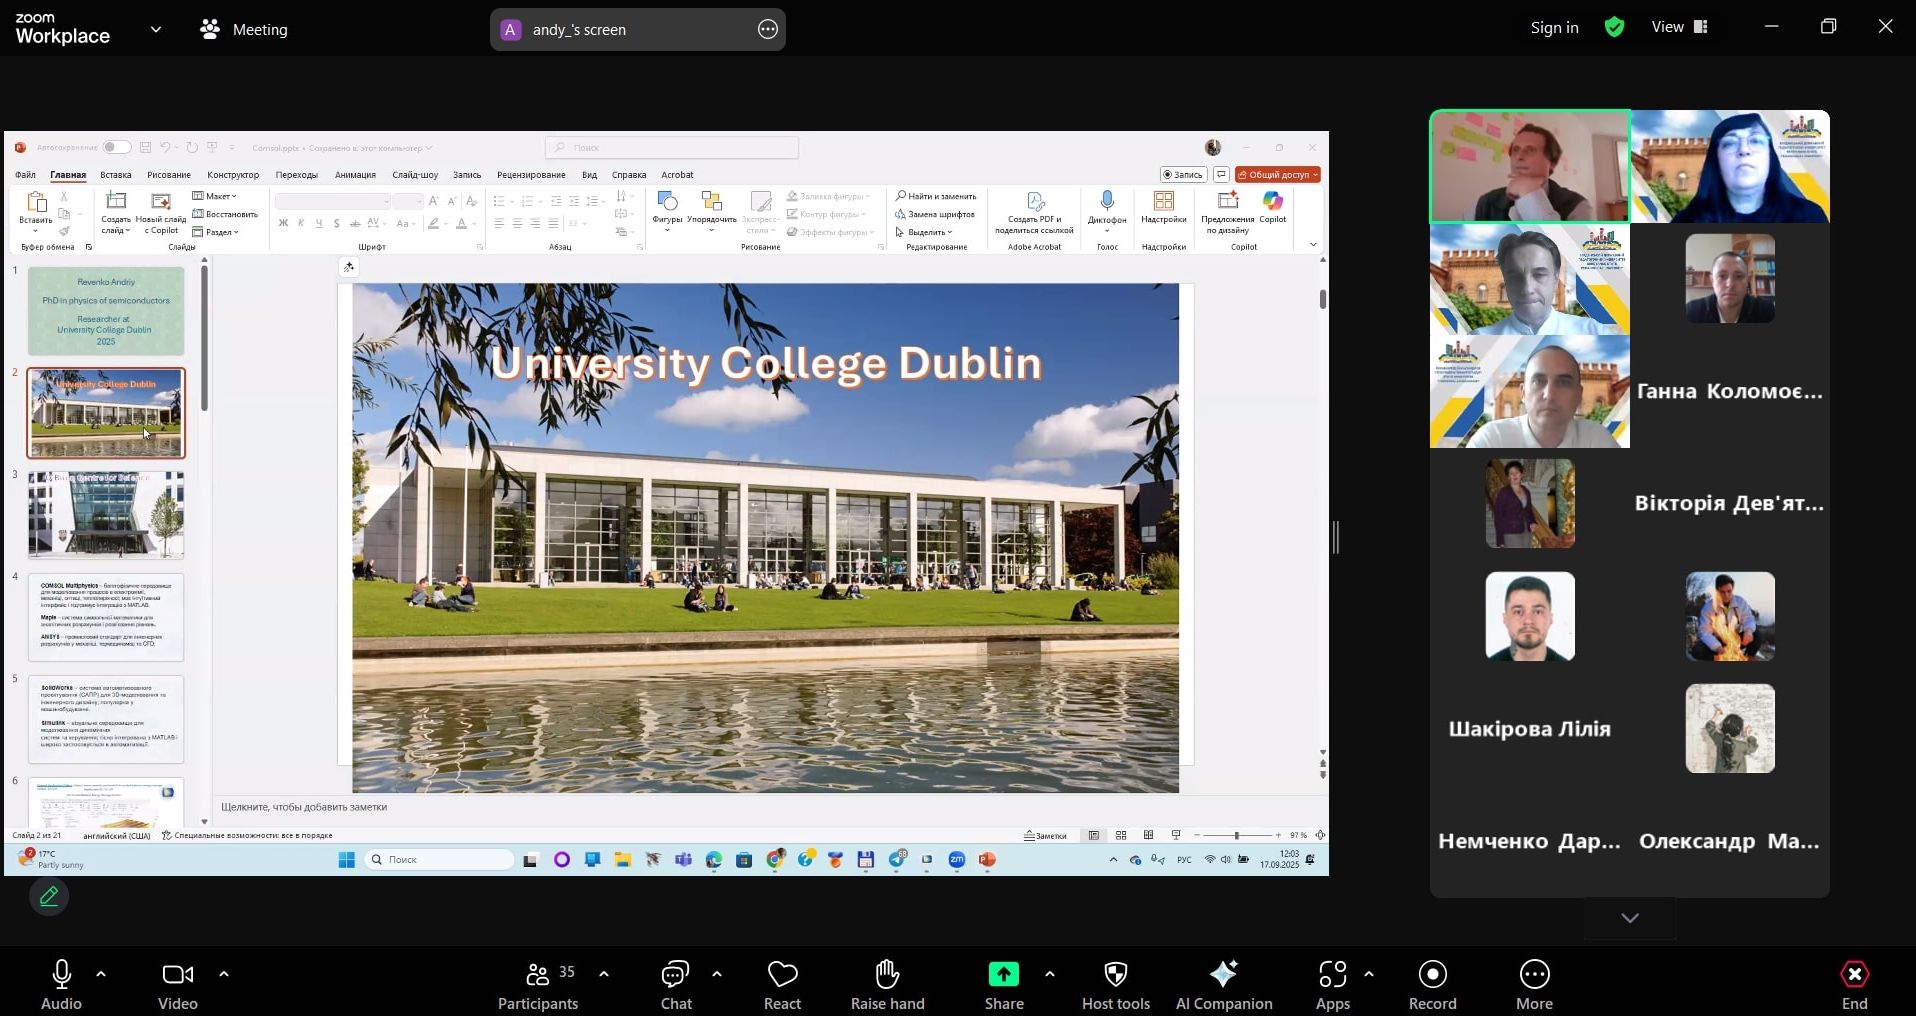Click Windows Start button in shared taskbar

347,860
